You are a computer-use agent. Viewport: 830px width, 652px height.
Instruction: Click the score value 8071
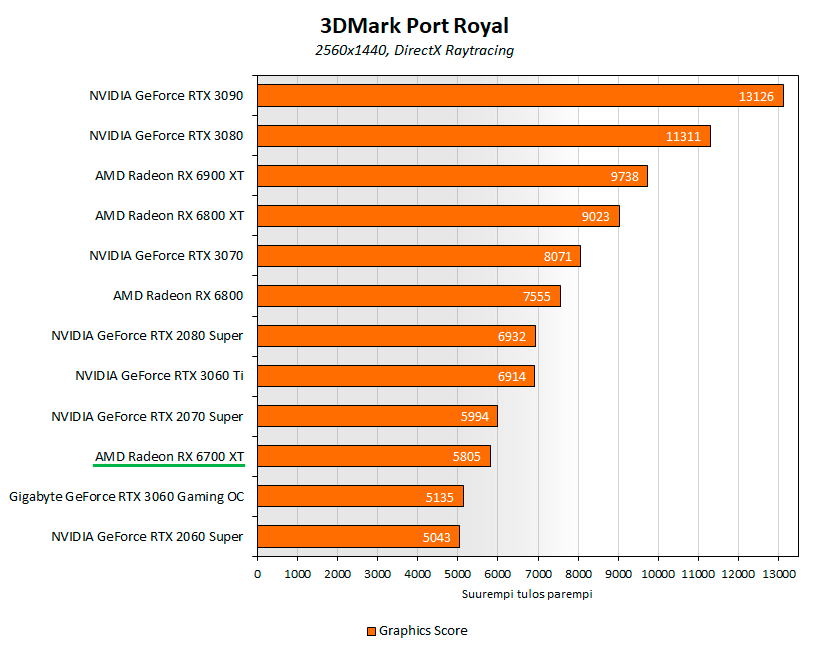click(x=558, y=257)
